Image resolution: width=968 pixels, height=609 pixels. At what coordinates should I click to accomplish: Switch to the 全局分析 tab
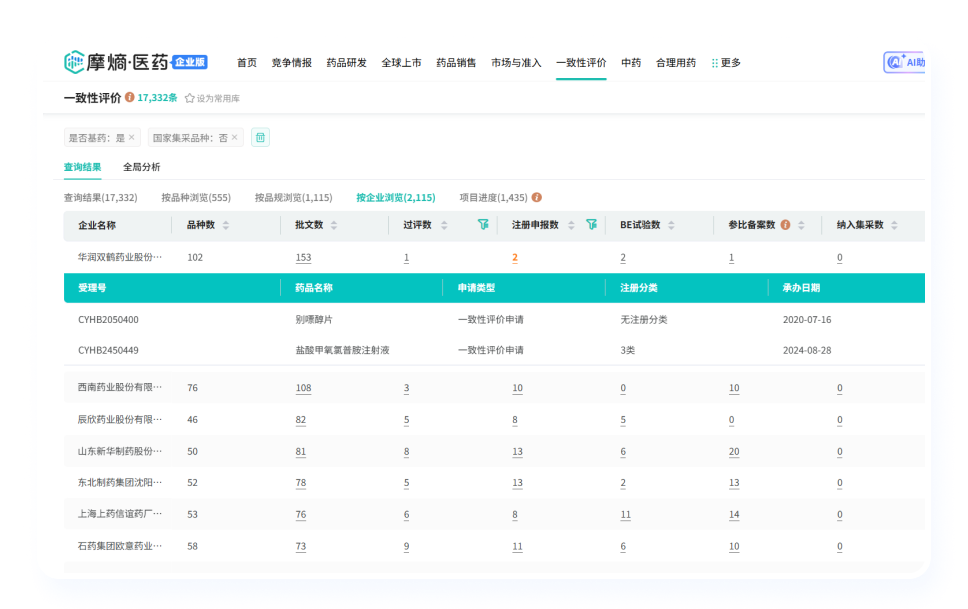(x=141, y=167)
